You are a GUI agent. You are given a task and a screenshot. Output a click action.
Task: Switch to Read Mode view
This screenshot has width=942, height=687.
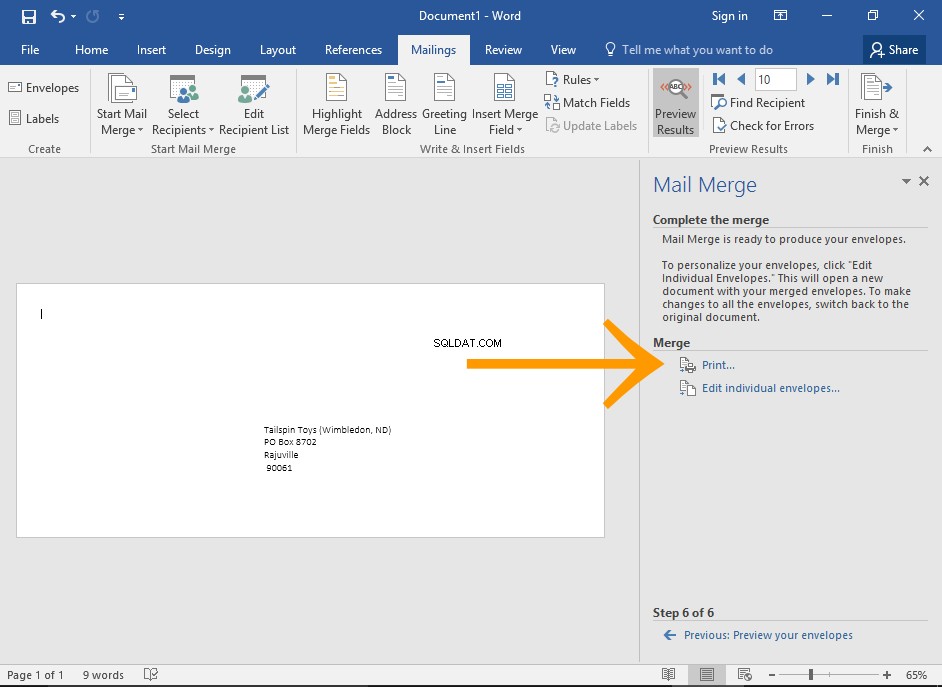coord(668,674)
